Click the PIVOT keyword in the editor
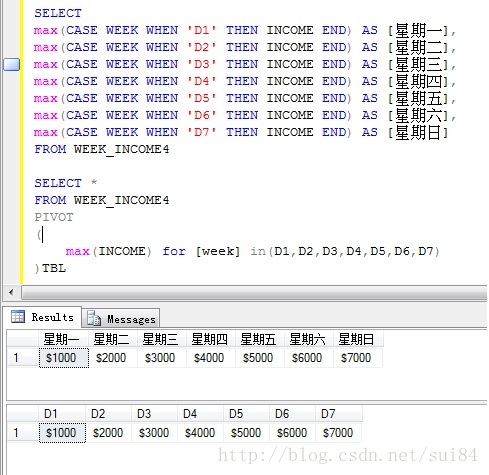Image resolution: width=489 pixels, height=475 pixels. (54, 217)
